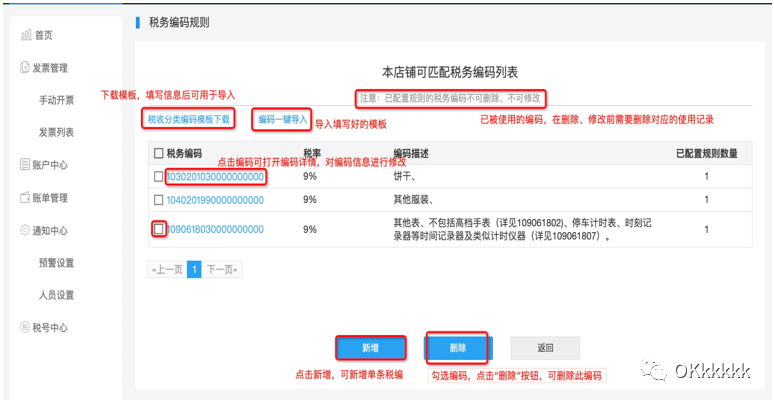Click the invoice document icon beside 发票管理
This screenshot has width=774, height=402.
click(25, 67)
